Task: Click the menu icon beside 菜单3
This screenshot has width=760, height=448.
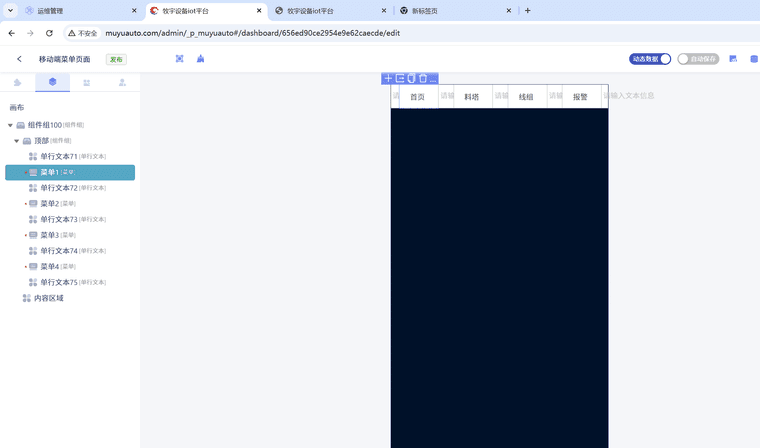Action: 33,235
